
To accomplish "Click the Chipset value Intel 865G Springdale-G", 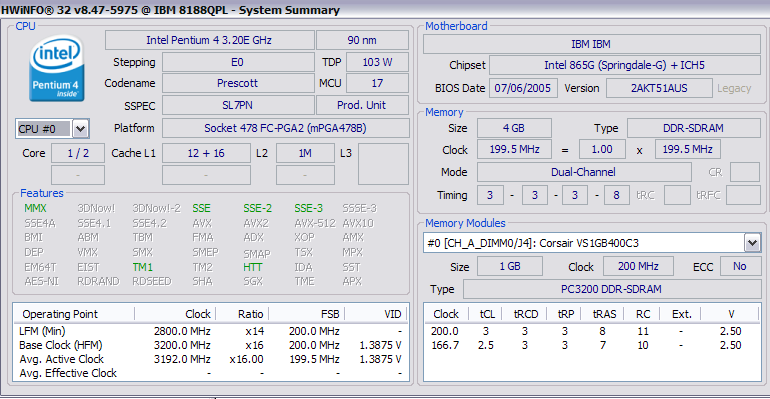I will 625,65.
